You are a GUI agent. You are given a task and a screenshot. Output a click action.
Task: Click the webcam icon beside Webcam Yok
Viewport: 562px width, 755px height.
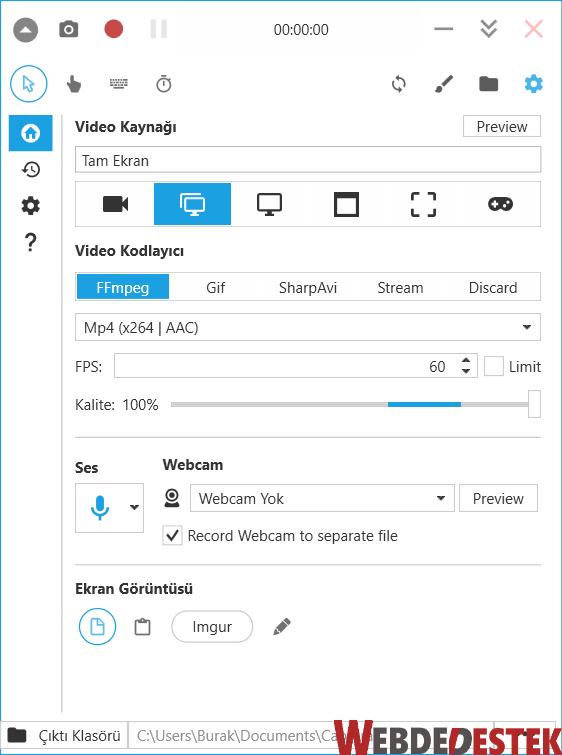[172, 498]
